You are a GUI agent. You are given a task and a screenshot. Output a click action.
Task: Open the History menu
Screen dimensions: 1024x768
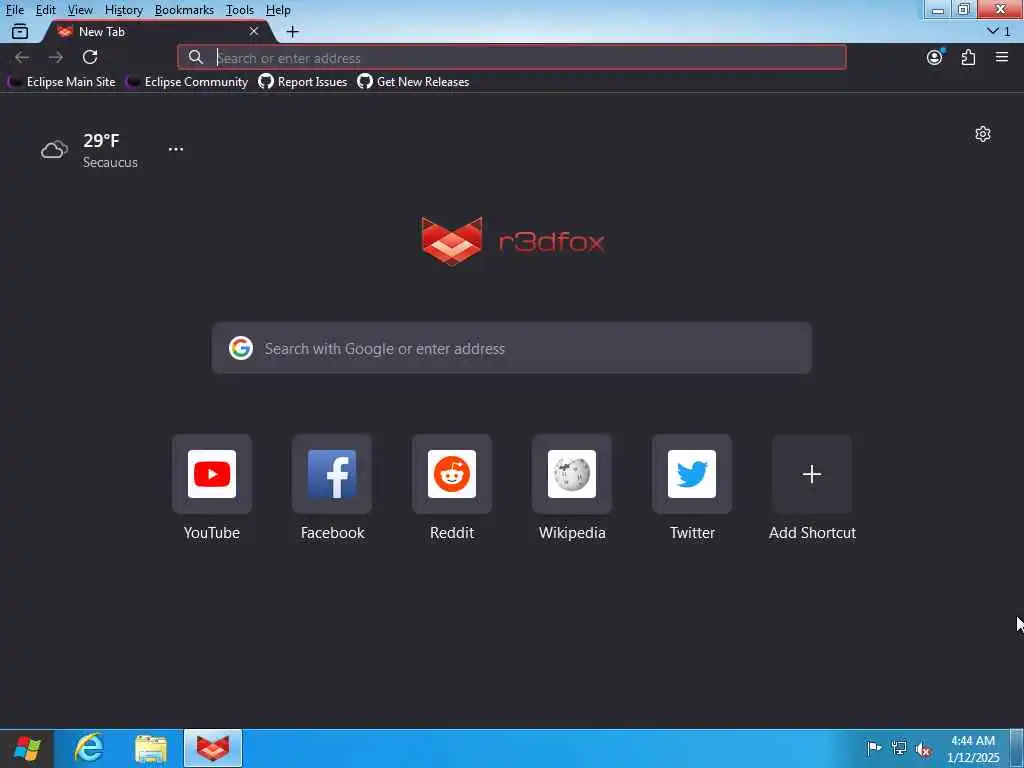point(123,10)
